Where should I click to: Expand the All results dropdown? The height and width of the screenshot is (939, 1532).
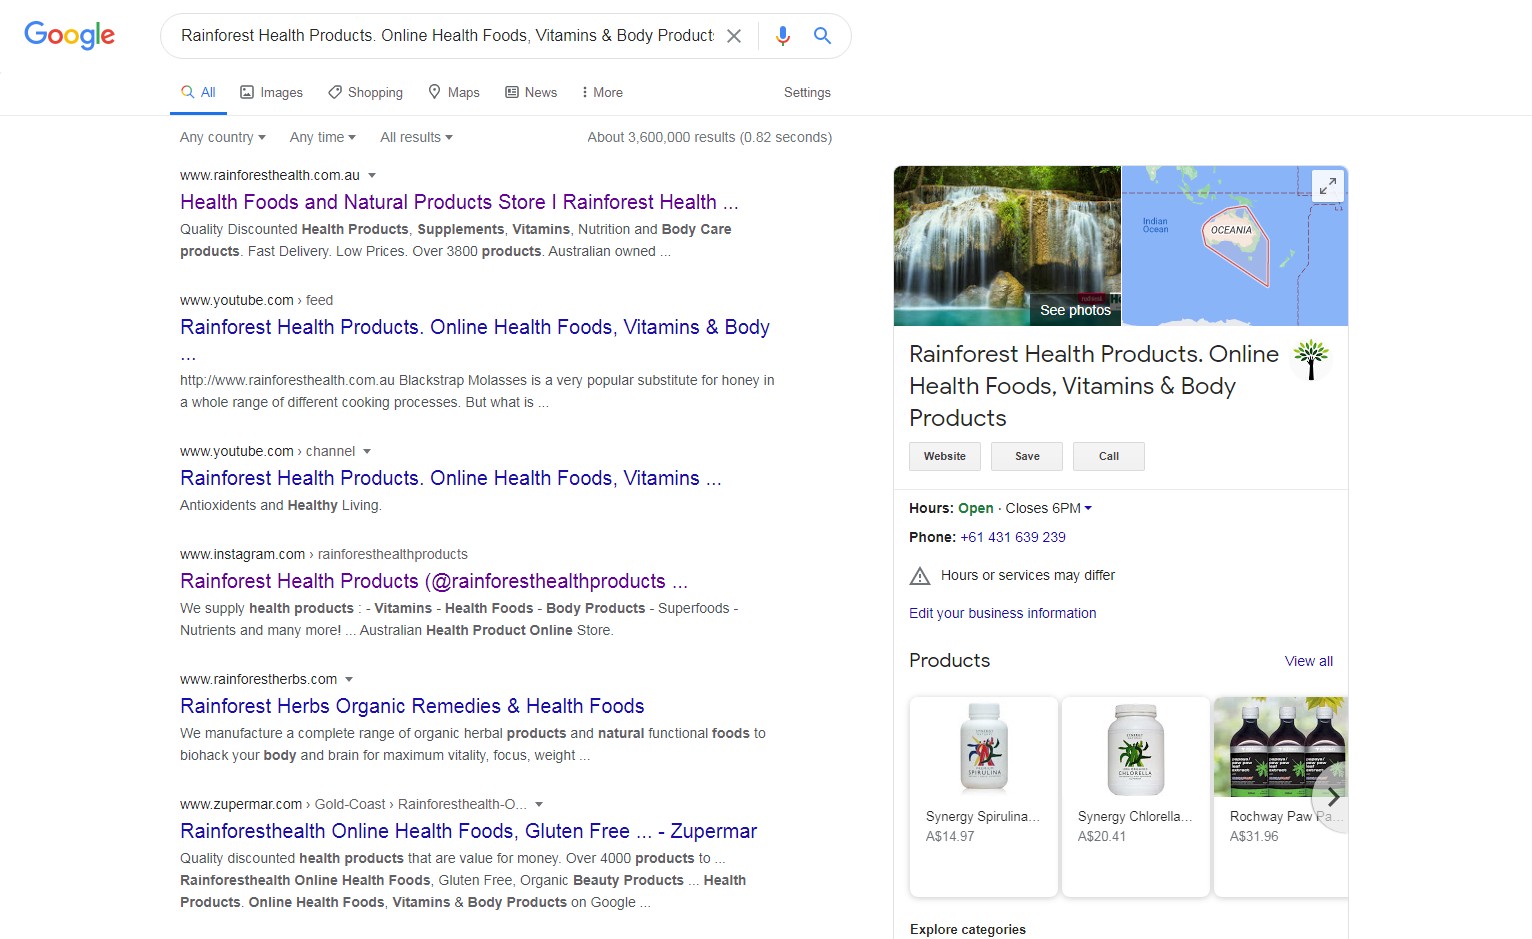click(x=416, y=137)
